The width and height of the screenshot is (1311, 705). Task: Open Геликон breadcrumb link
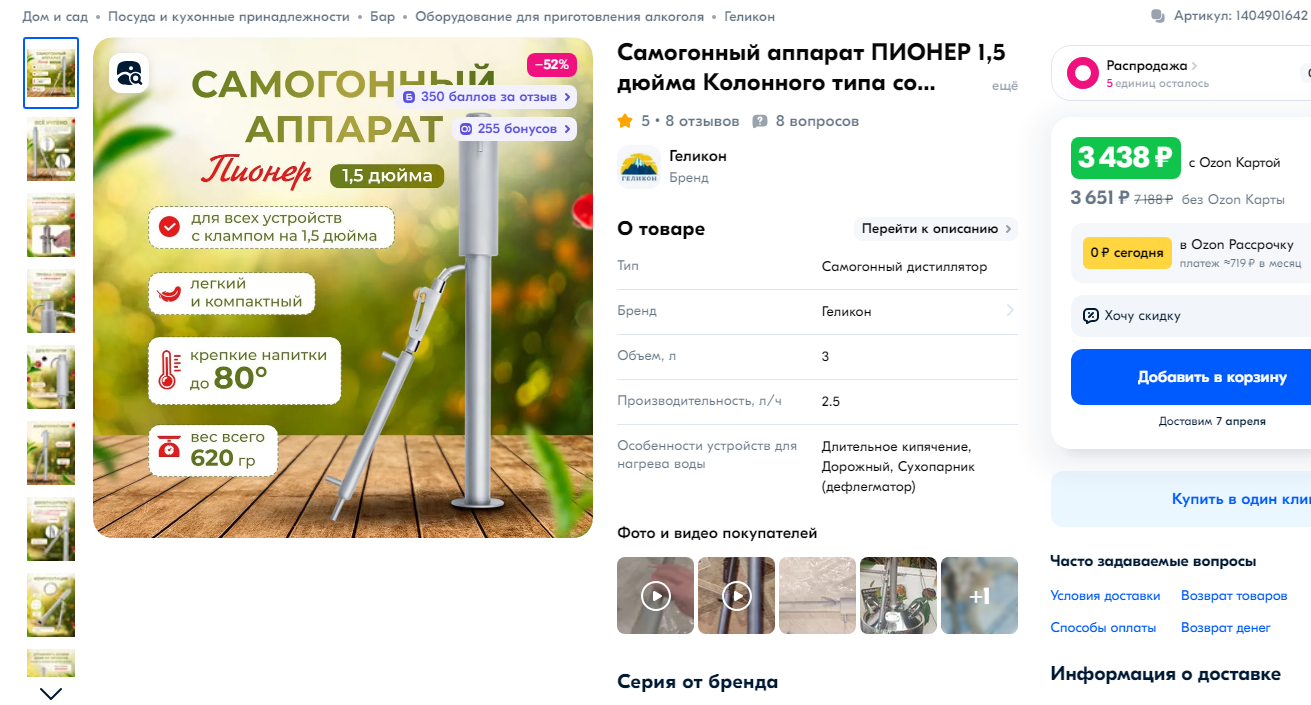click(x=749, y=17)
